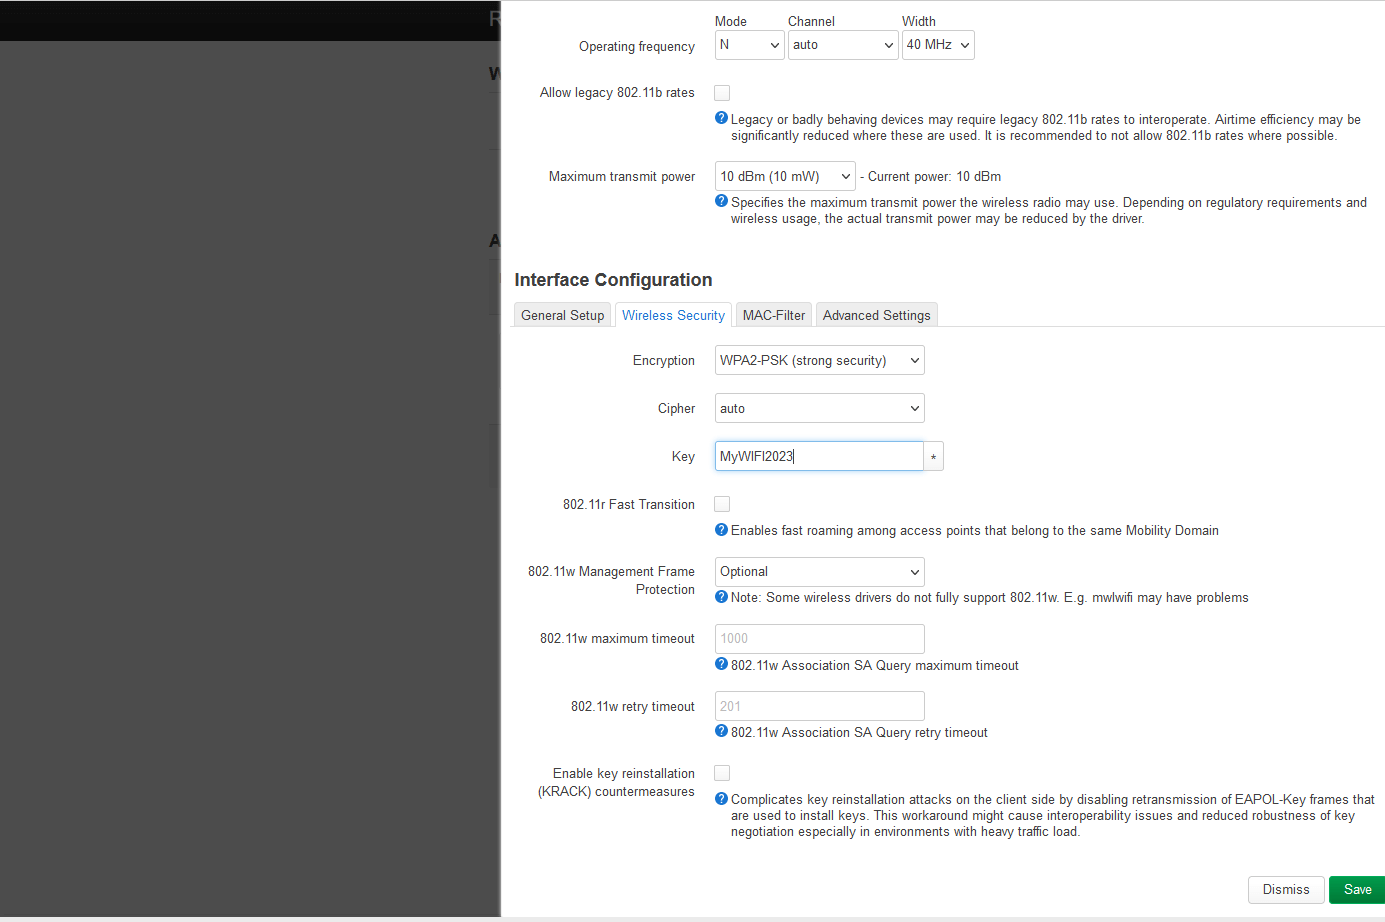The image size is (1385, 922).
Task: Reveal the Key password with asterisk button
Action: [933, 457]
